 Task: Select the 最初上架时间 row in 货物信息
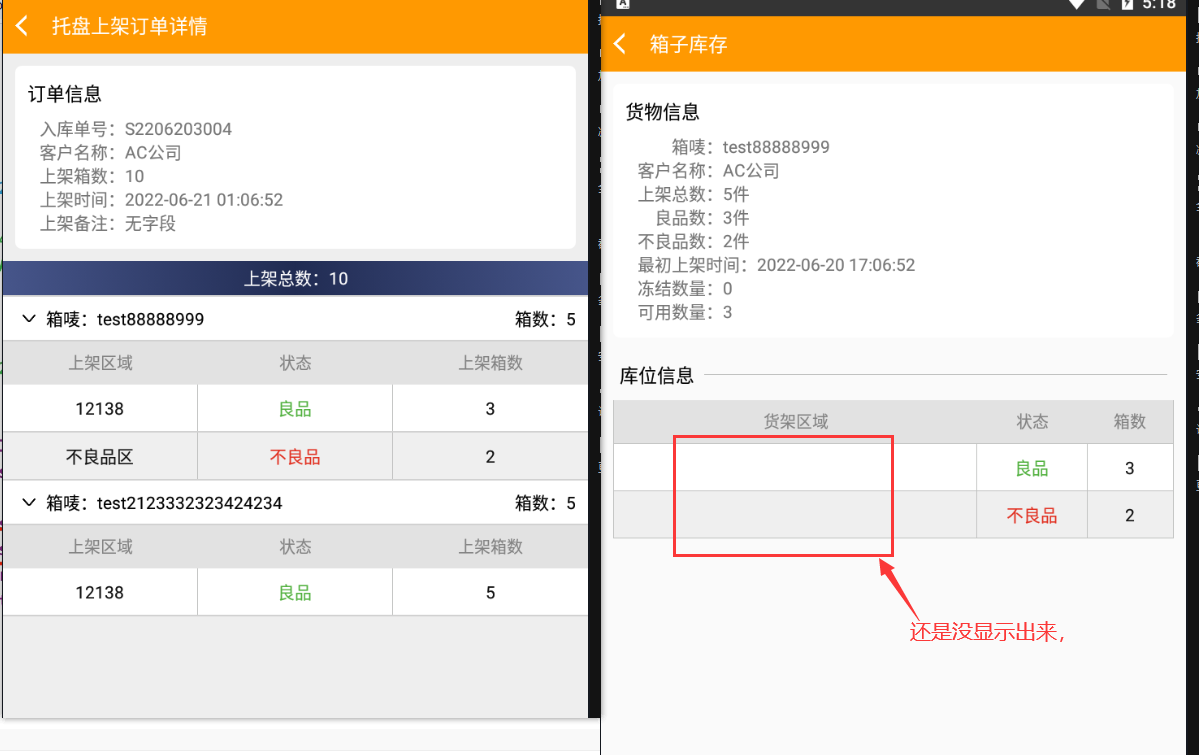tap(776, 265)
